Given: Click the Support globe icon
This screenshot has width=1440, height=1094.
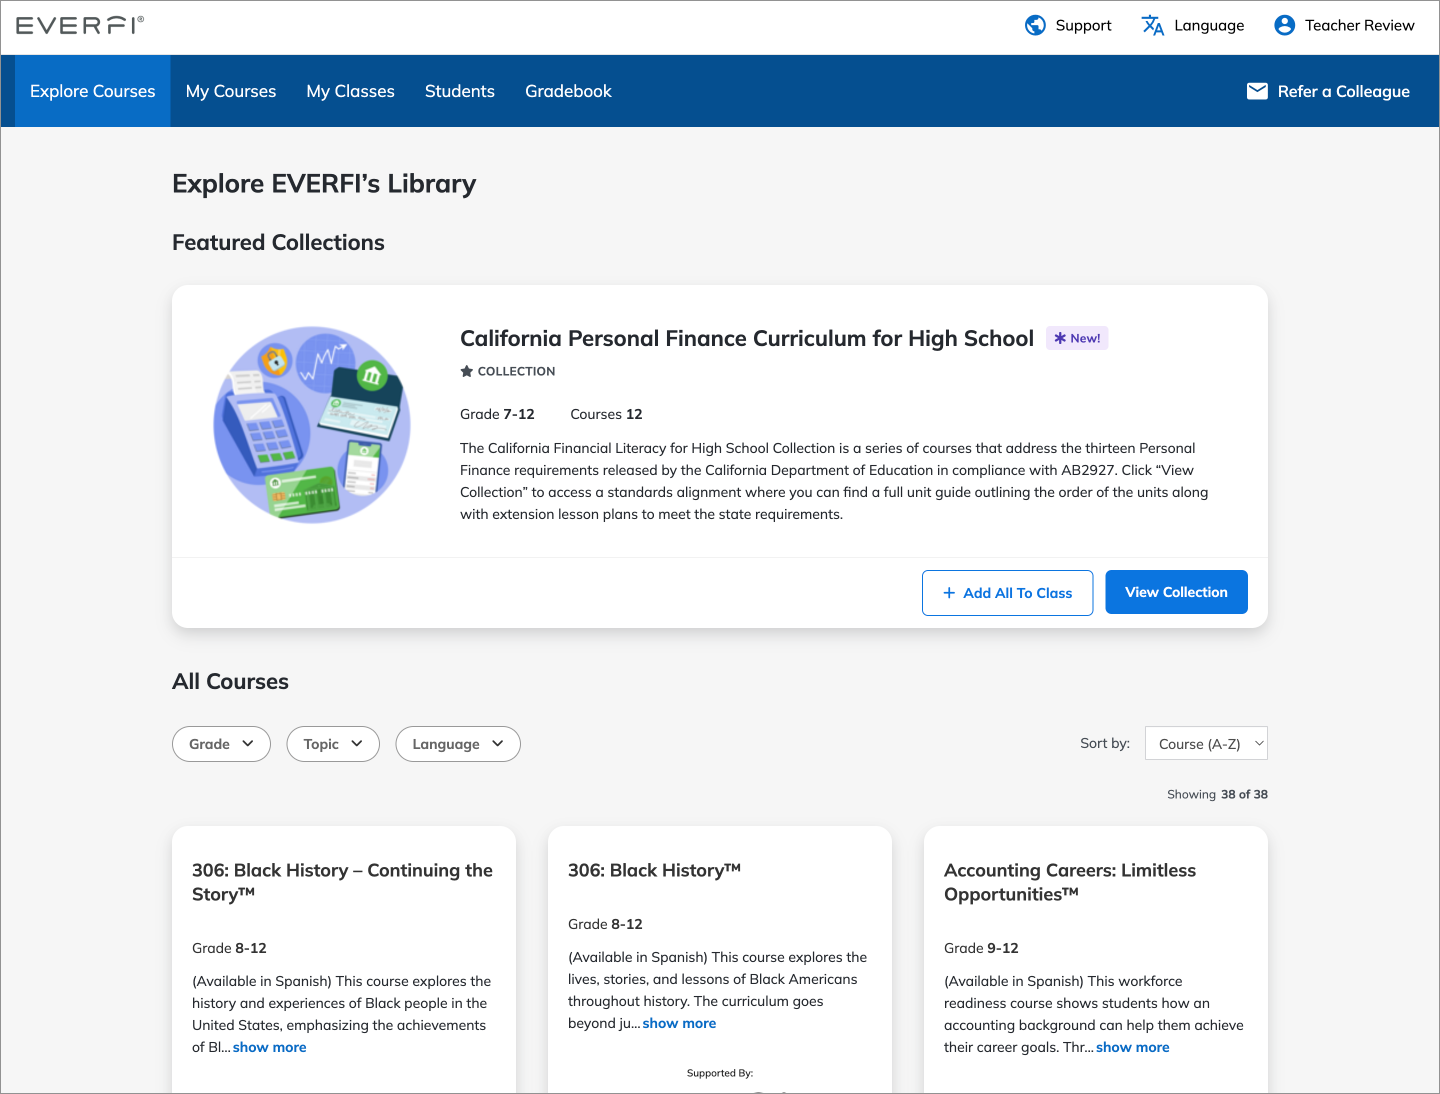Looking at the screenshot, I should (x=1035, y=25).
